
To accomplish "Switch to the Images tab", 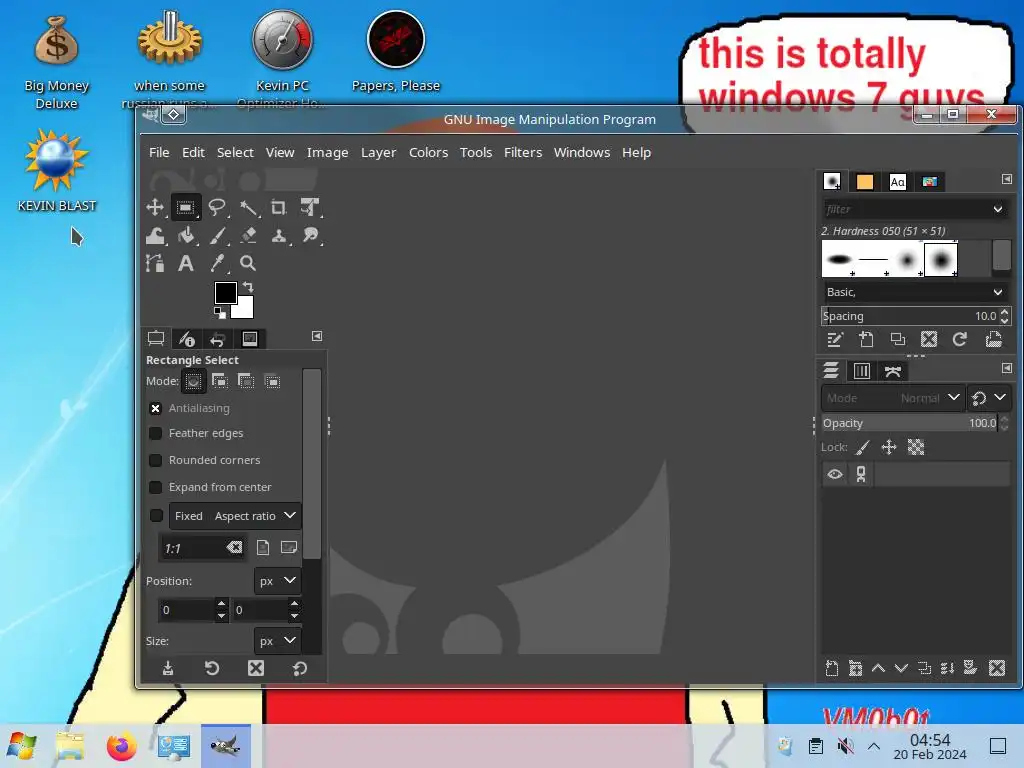I will (249, 338).
